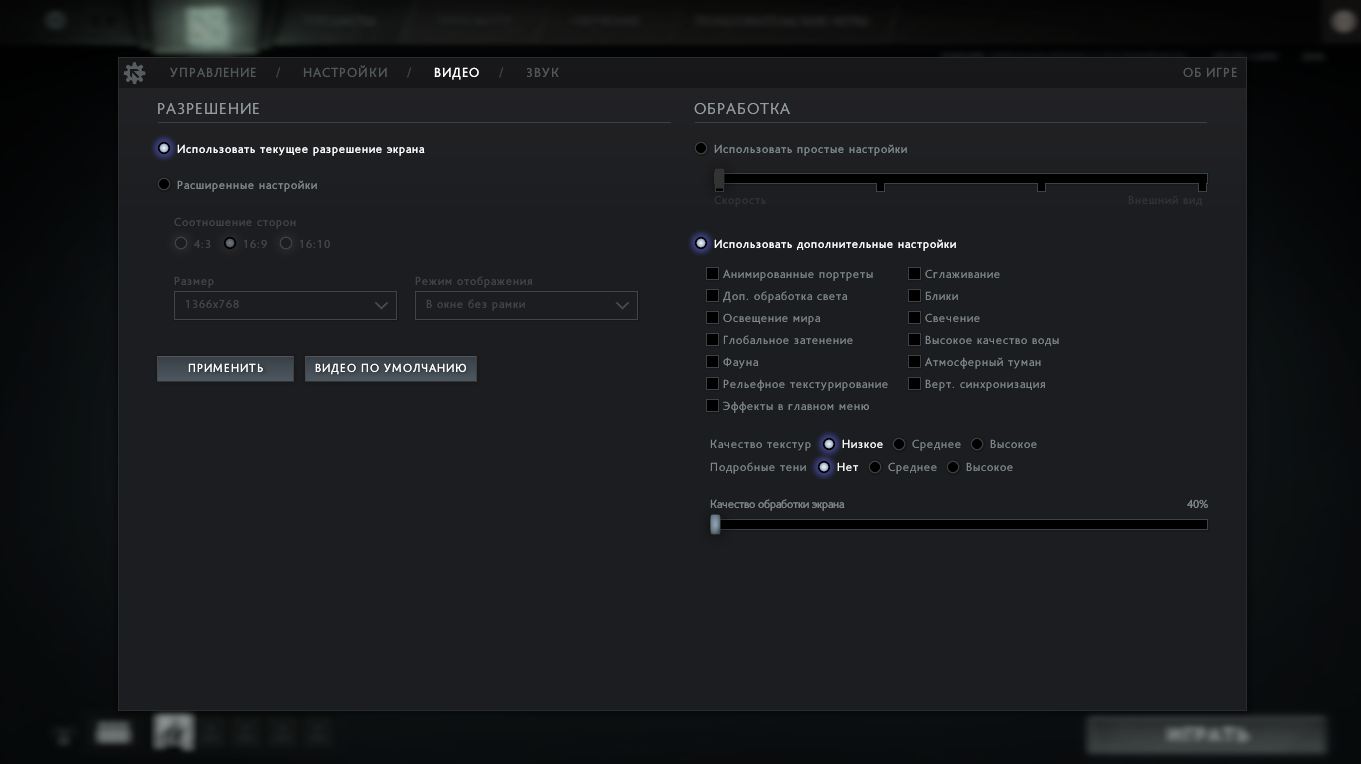
Task: Tick the 'Глобальное затенение' checkbox
Action: click(x=712, y=340)
